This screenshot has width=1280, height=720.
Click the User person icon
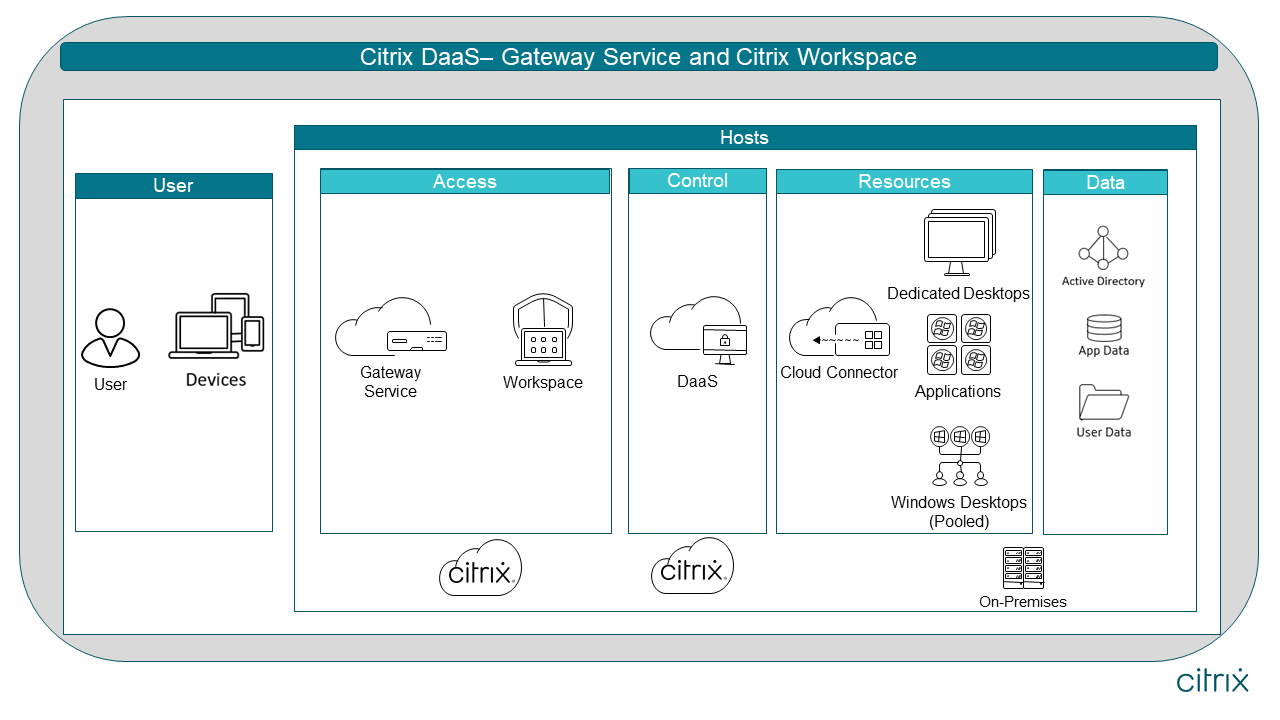tap(110, 338)
